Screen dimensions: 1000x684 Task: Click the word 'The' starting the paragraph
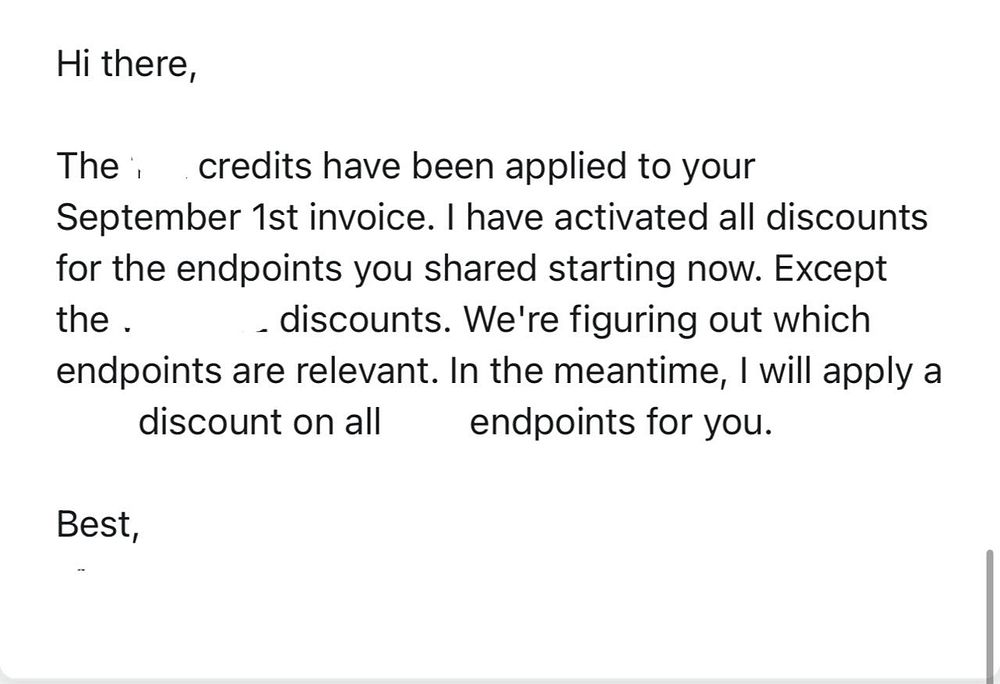87,166
